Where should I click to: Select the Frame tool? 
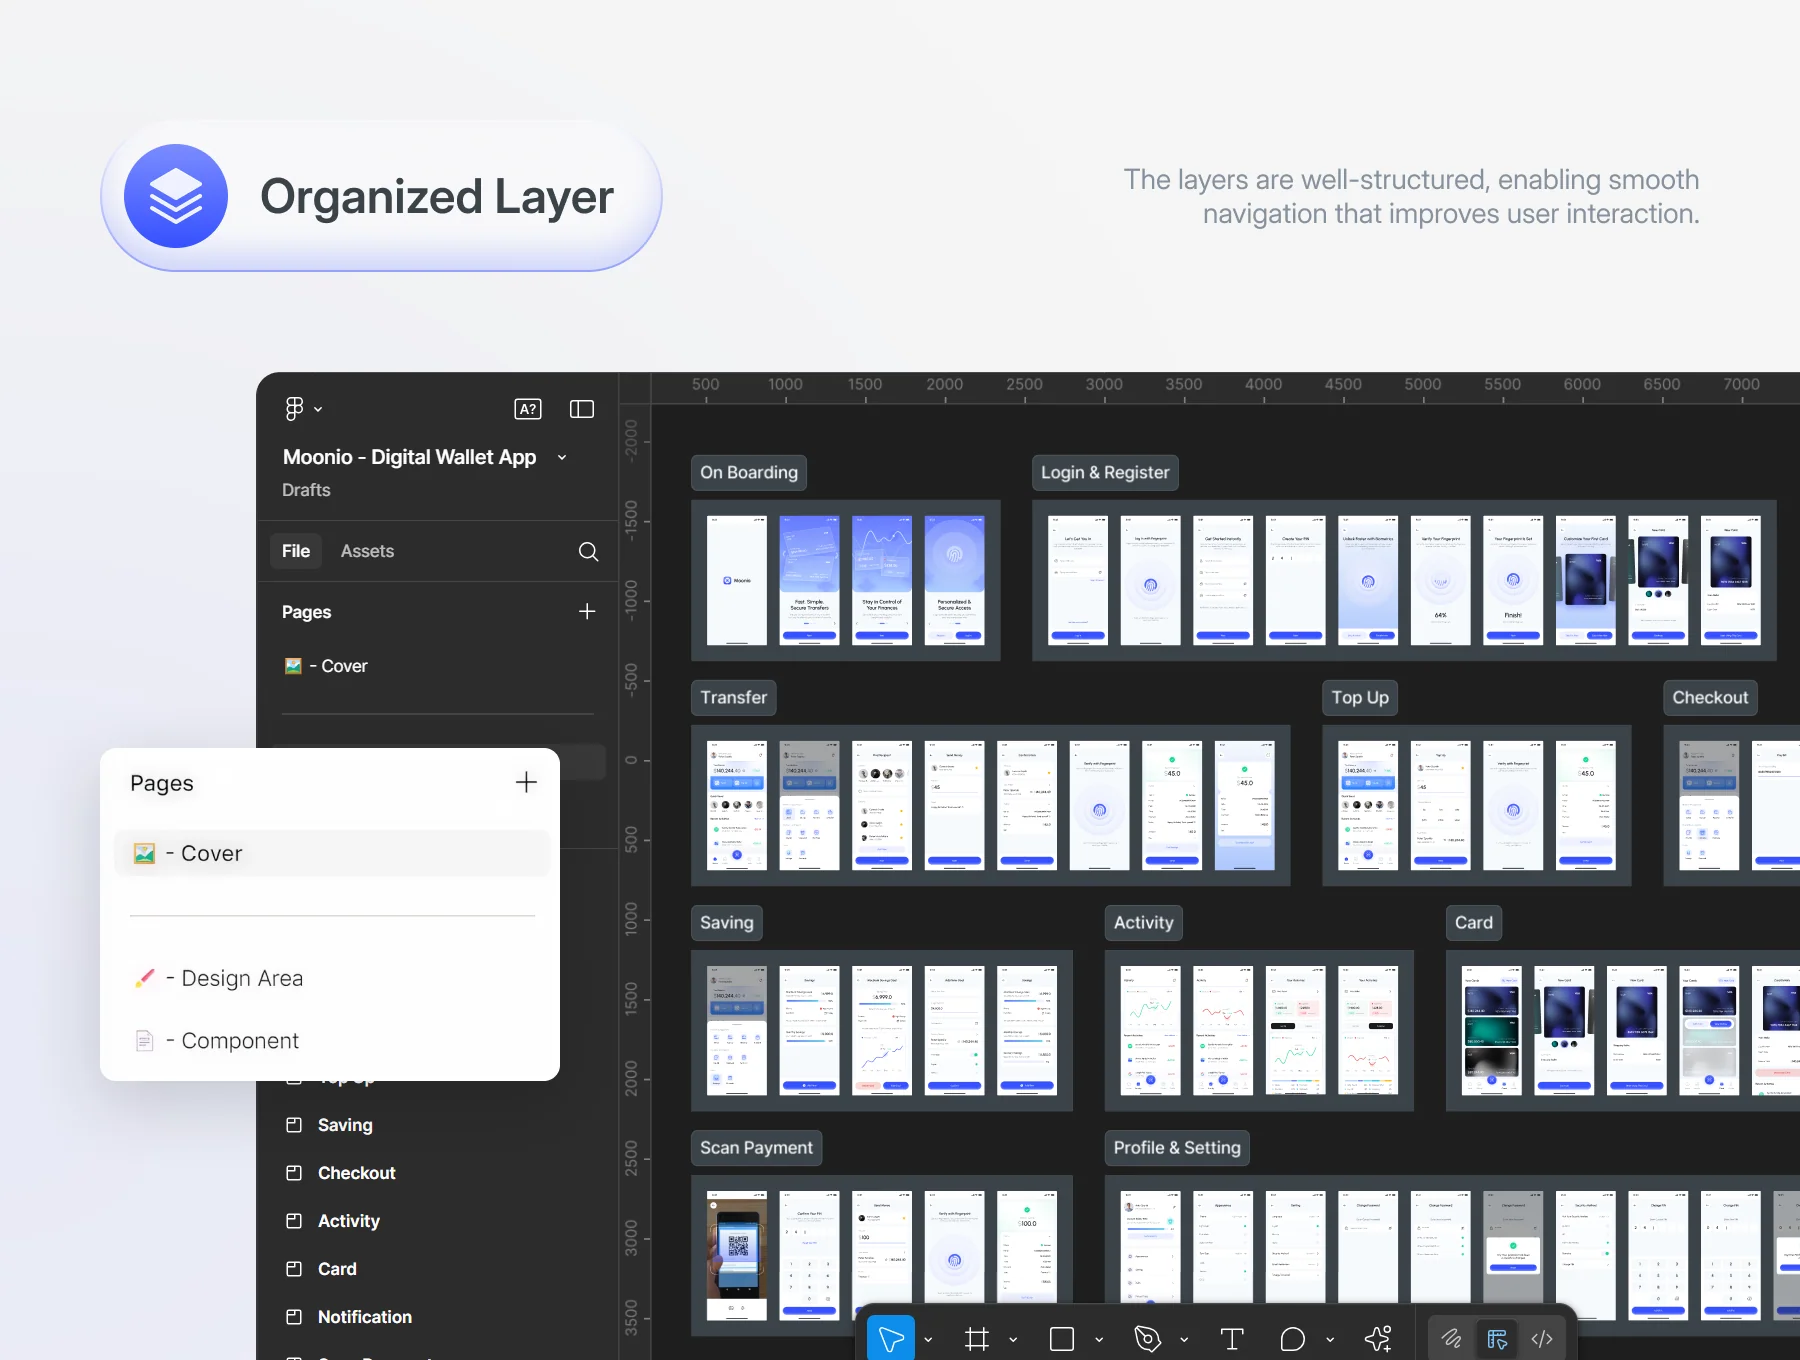tap(977, 1339)
